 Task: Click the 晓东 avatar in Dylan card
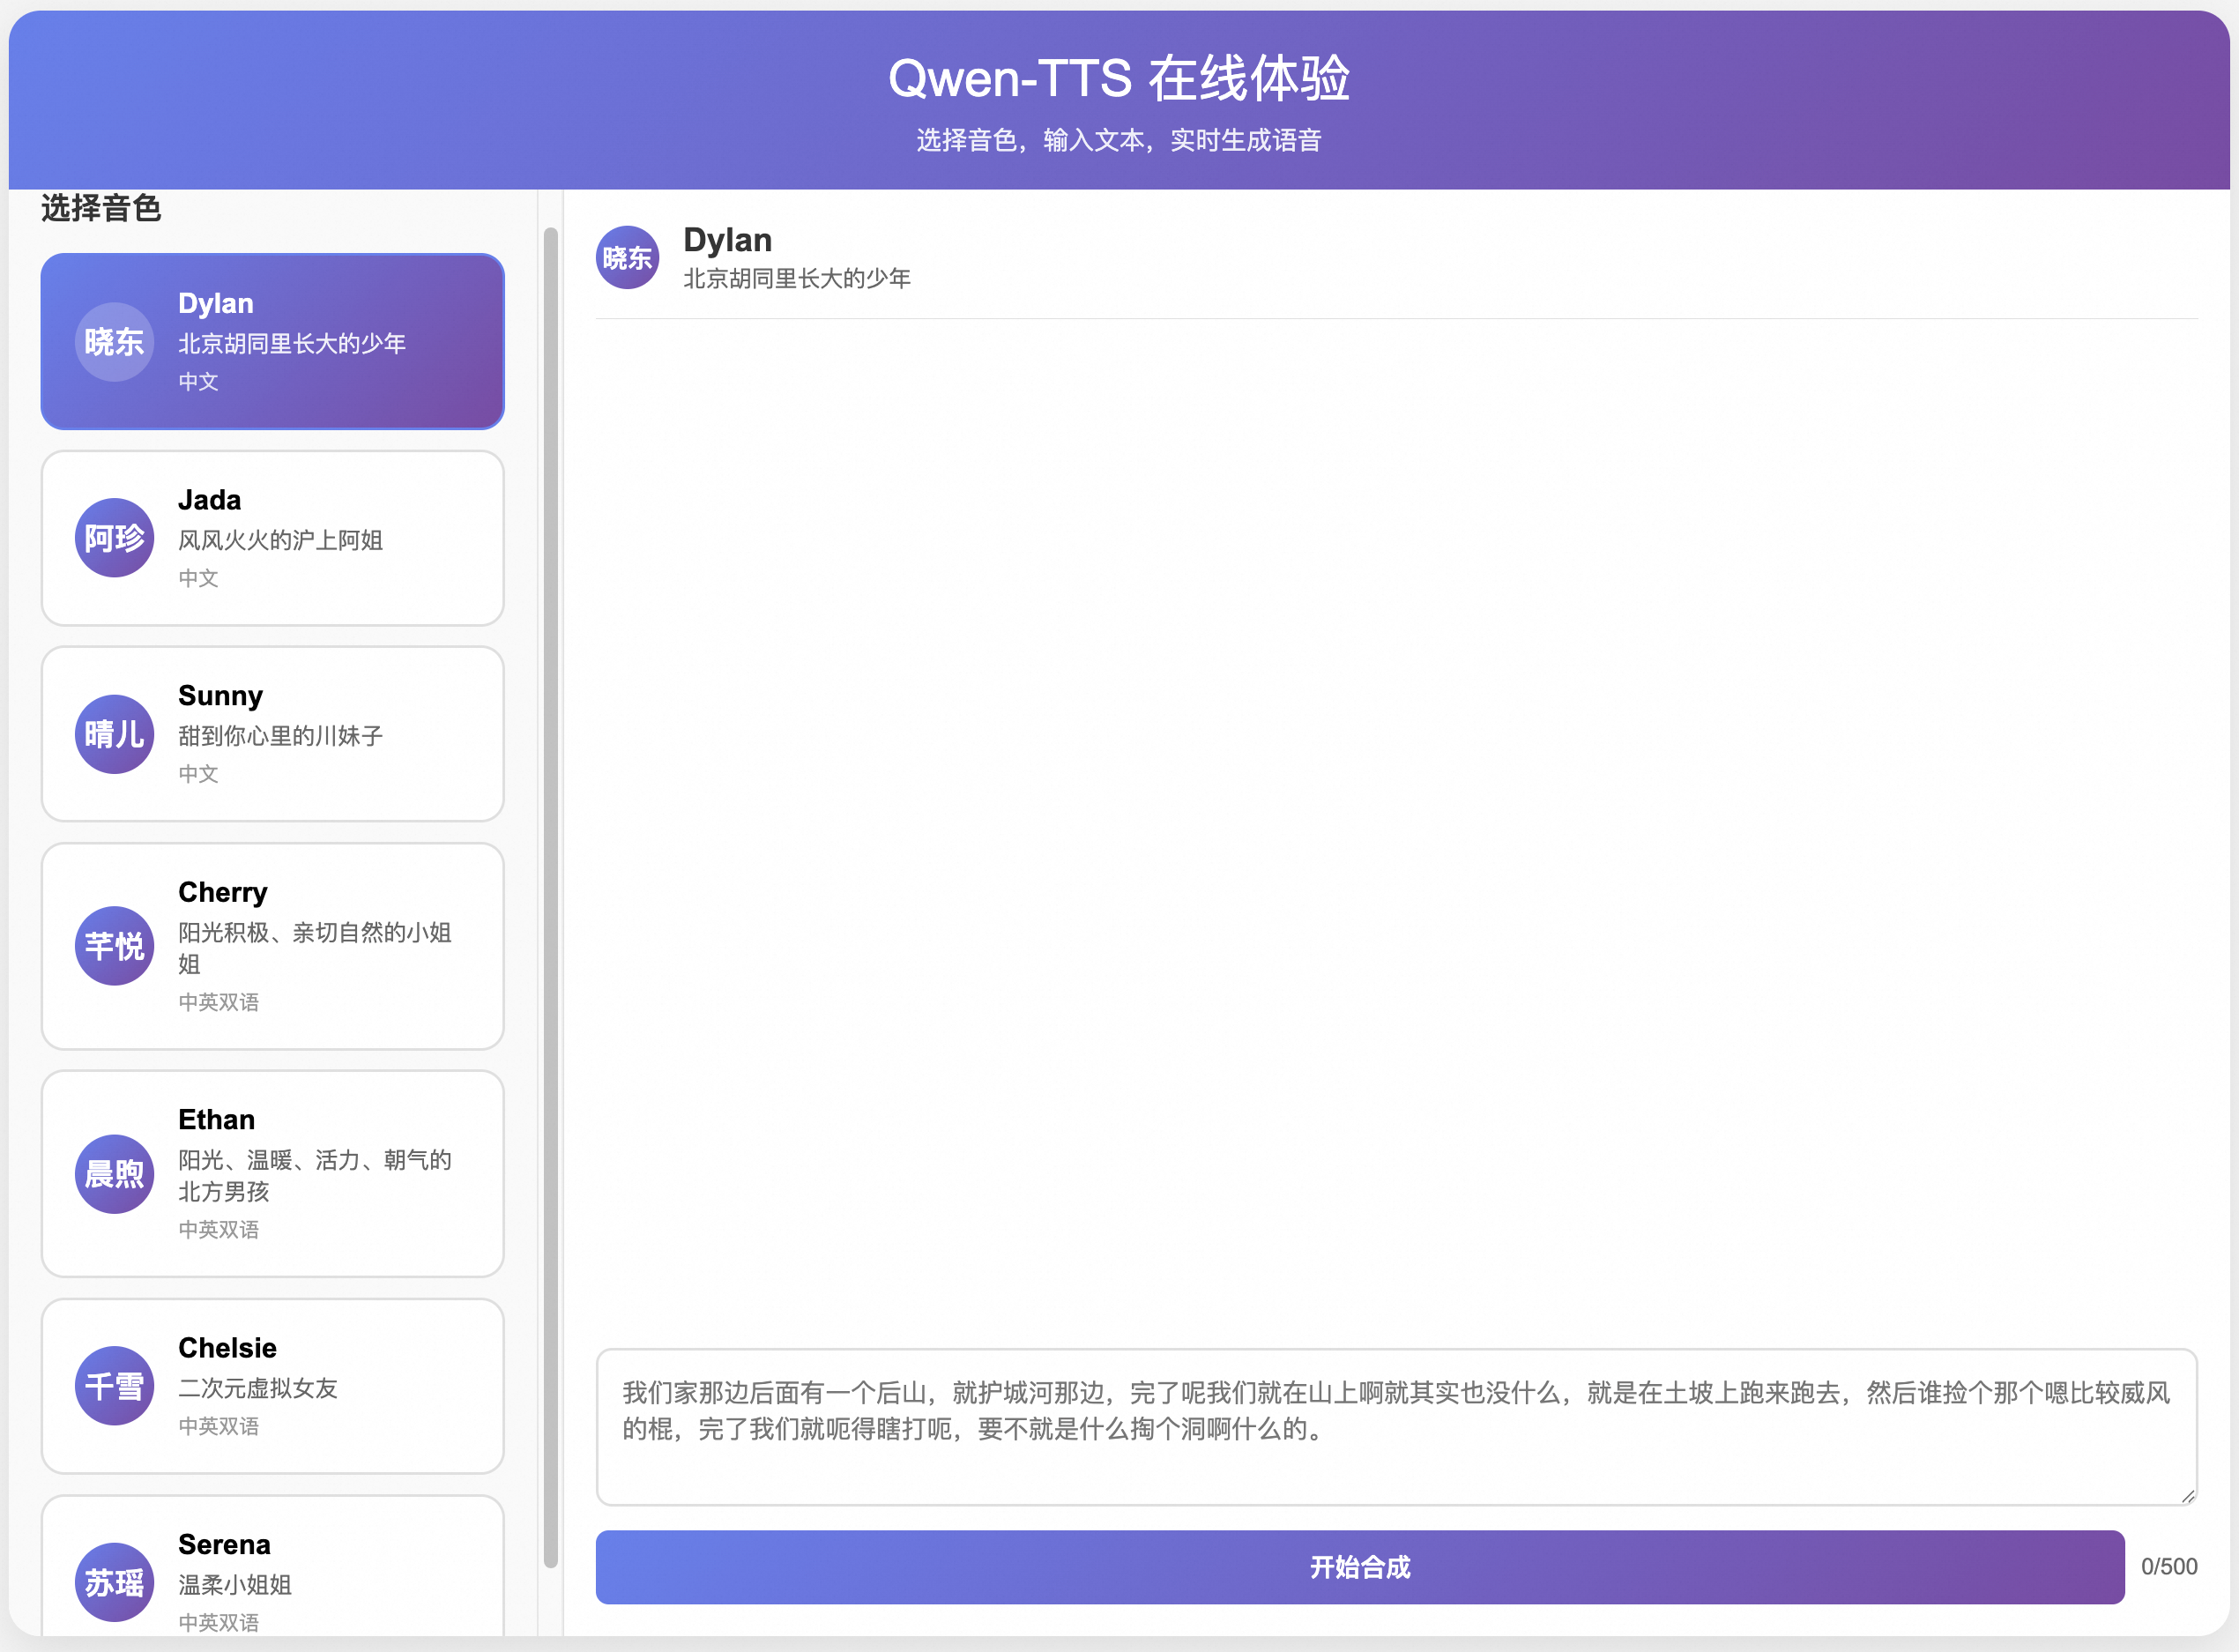pyautogui.click(x=114, y=342)
